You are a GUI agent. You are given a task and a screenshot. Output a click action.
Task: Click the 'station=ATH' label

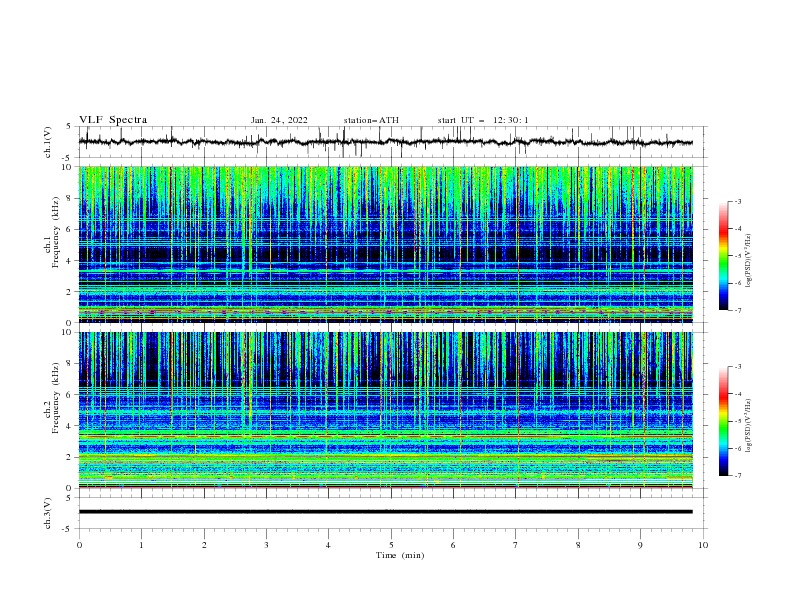(371, 120)
